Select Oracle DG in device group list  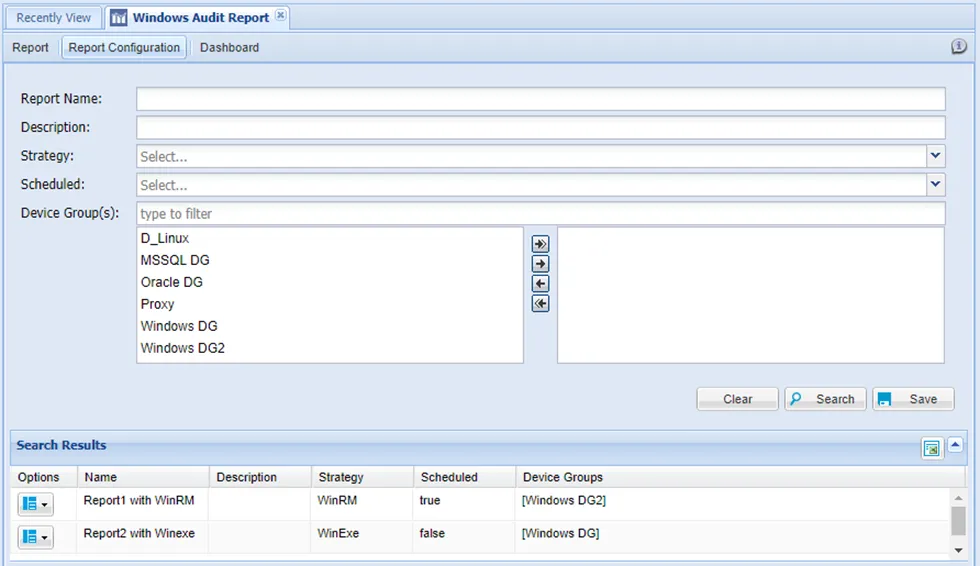pos(330,282)
